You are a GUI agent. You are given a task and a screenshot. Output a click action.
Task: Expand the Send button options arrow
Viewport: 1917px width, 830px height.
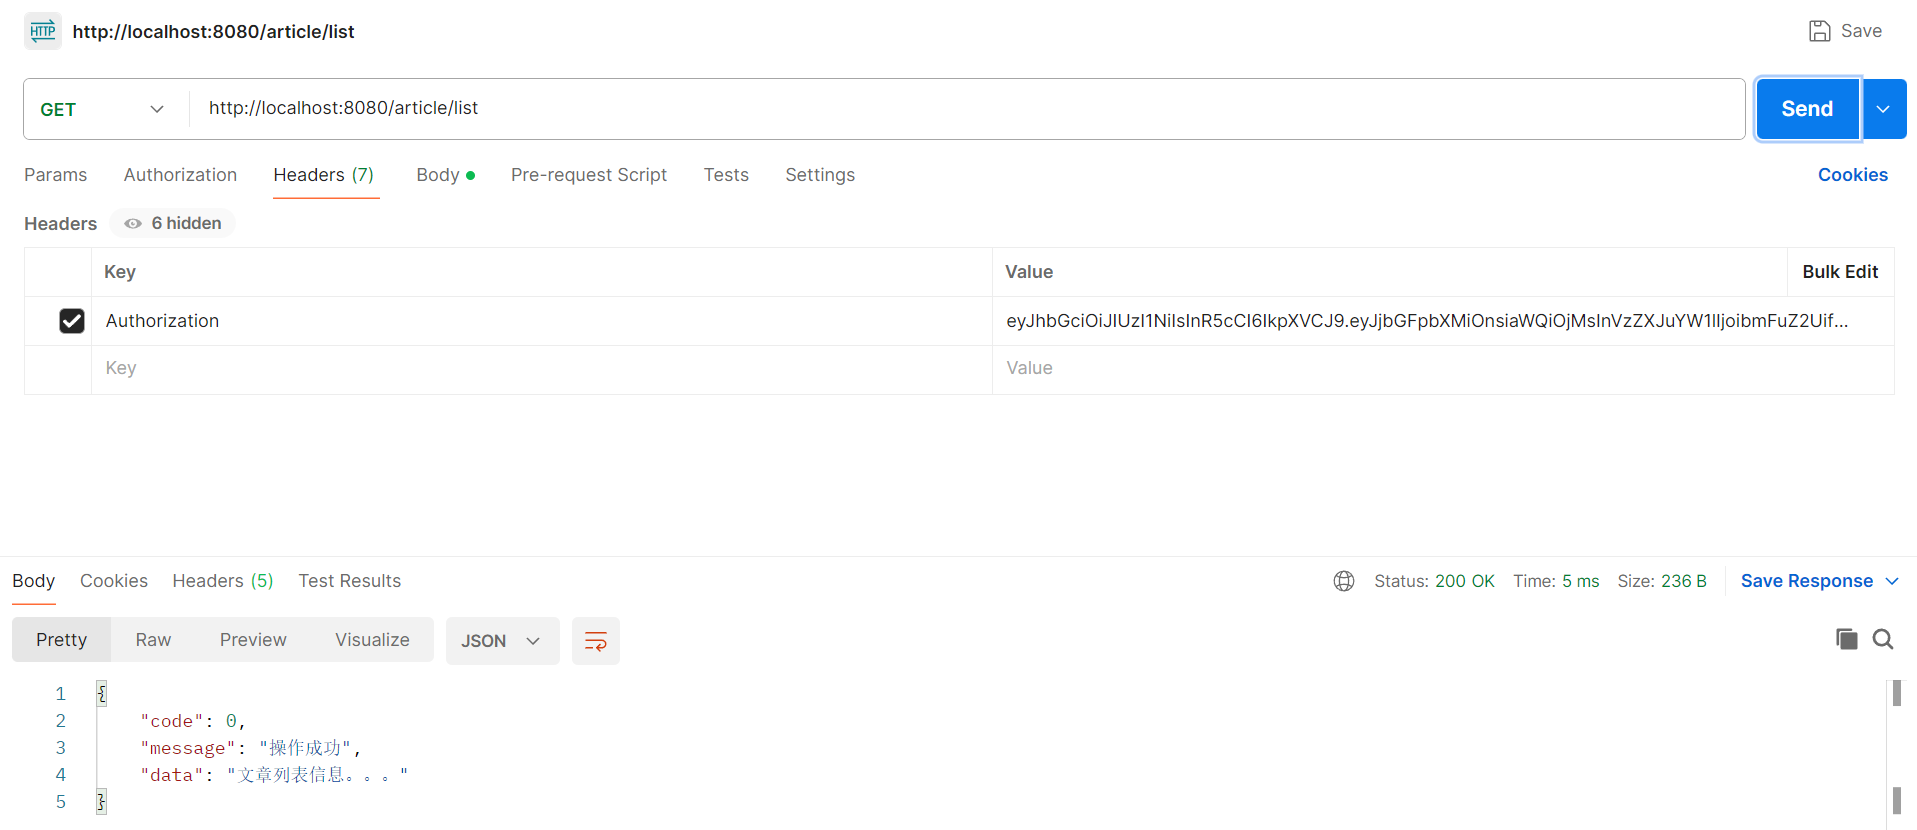(x=1883, y=109)
